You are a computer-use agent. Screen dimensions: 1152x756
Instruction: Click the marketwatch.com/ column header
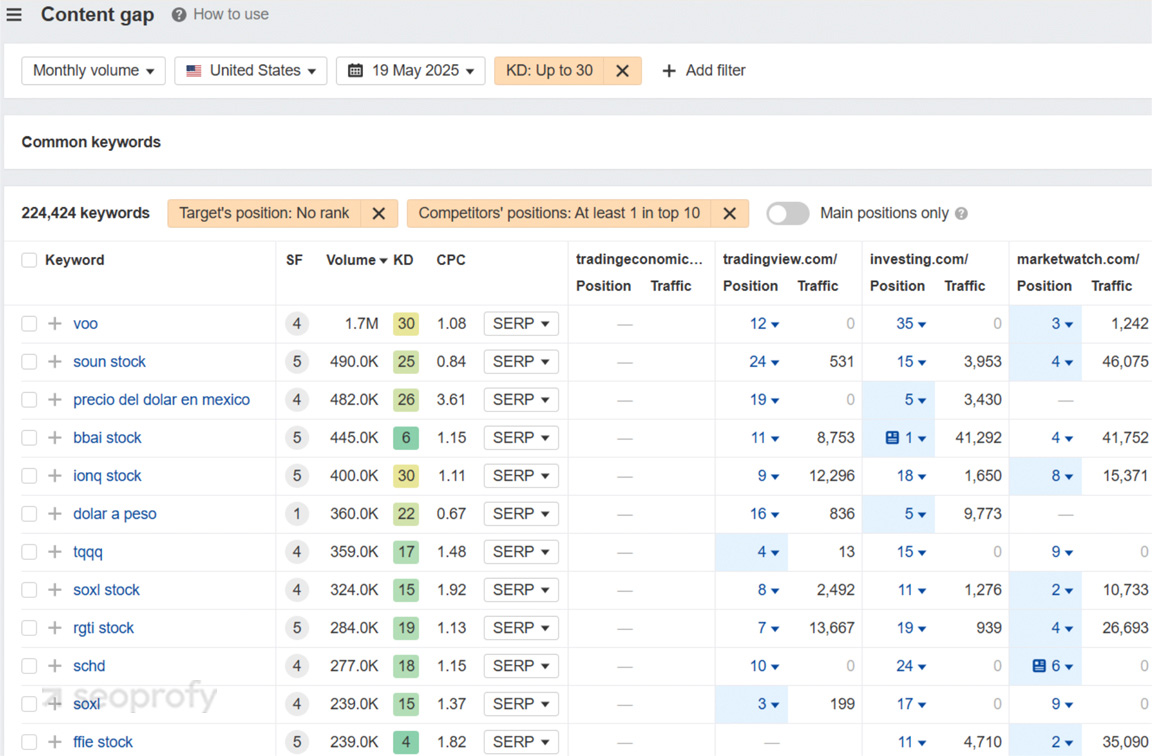pyautogui.click(x=1078, y=259)
